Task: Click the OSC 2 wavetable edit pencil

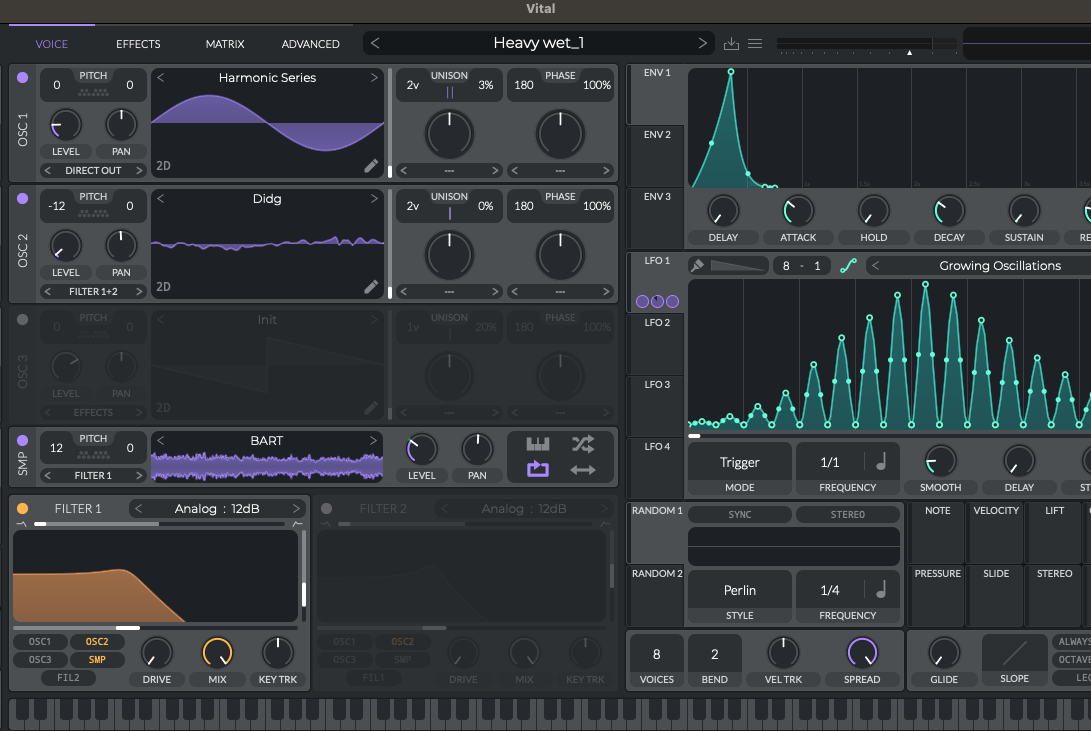Action: [371, 287]
